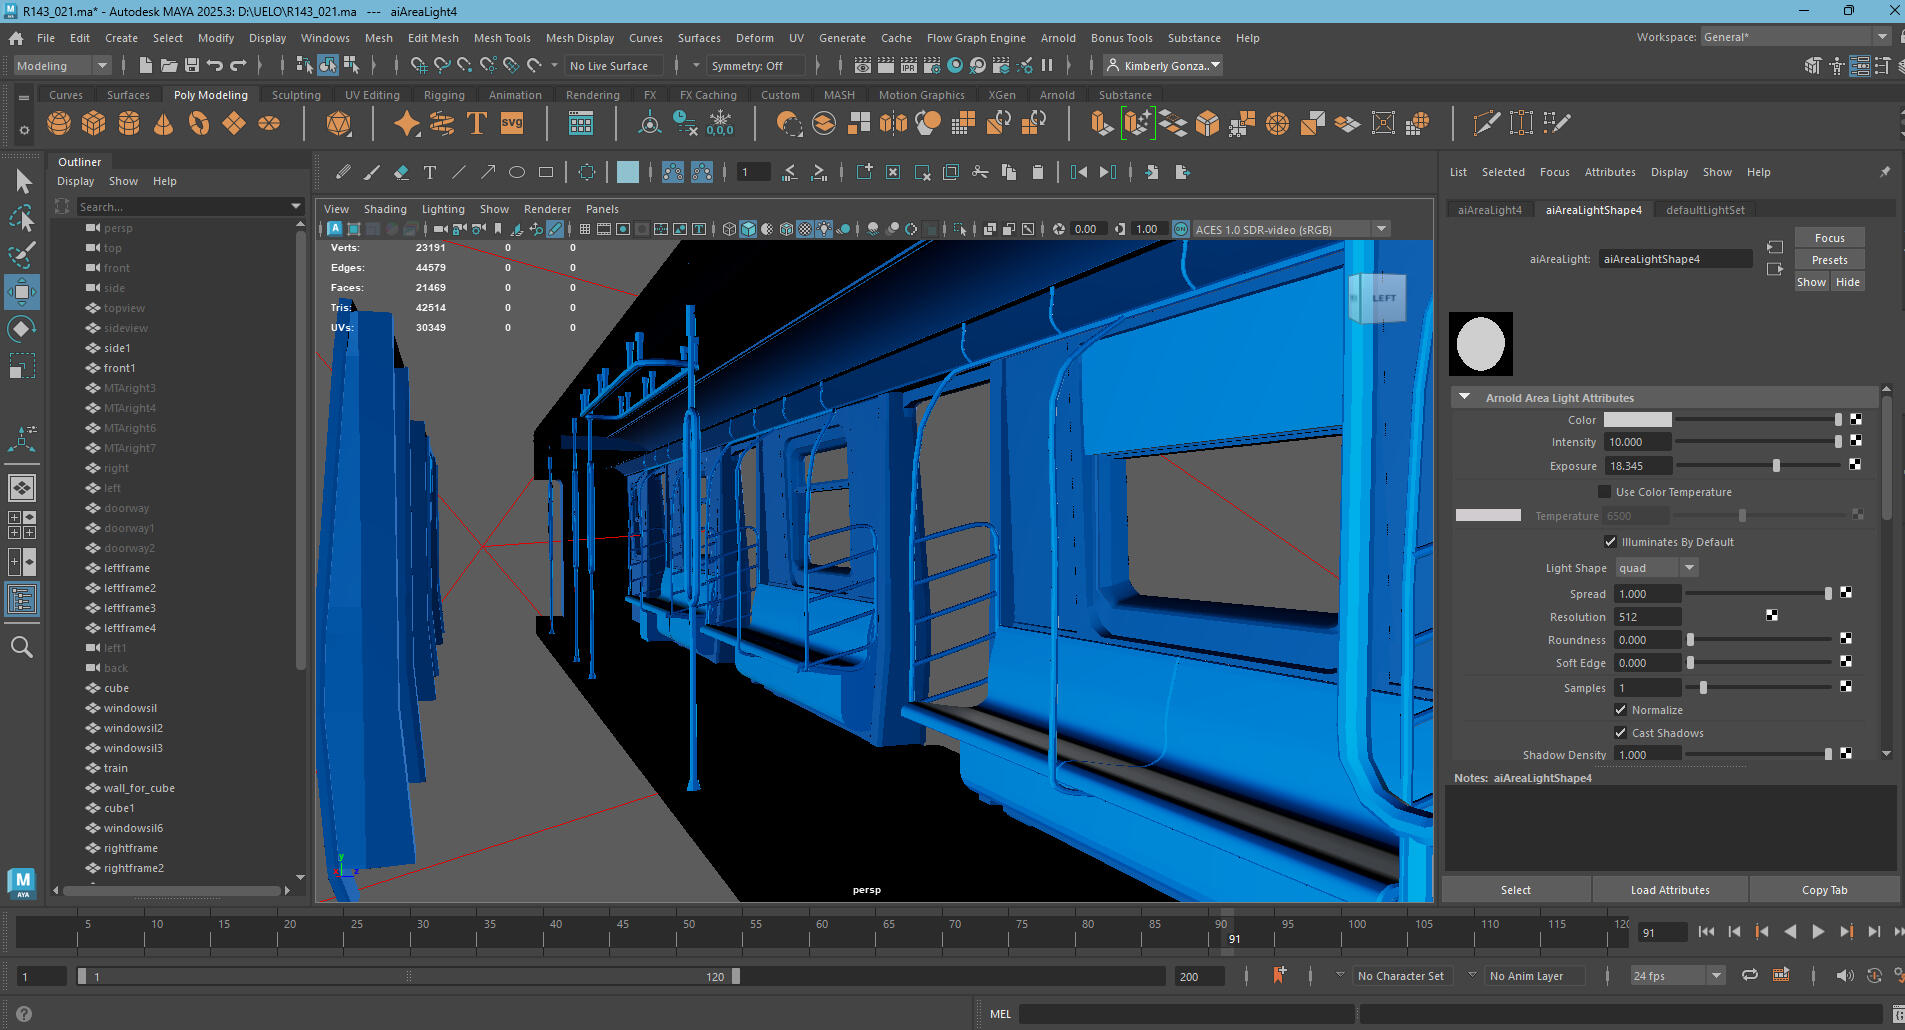The width and height of the screenshot is (1905, 1030).
Task: Open the Modeling menu set dropdown
Action: tap(62, 66)
